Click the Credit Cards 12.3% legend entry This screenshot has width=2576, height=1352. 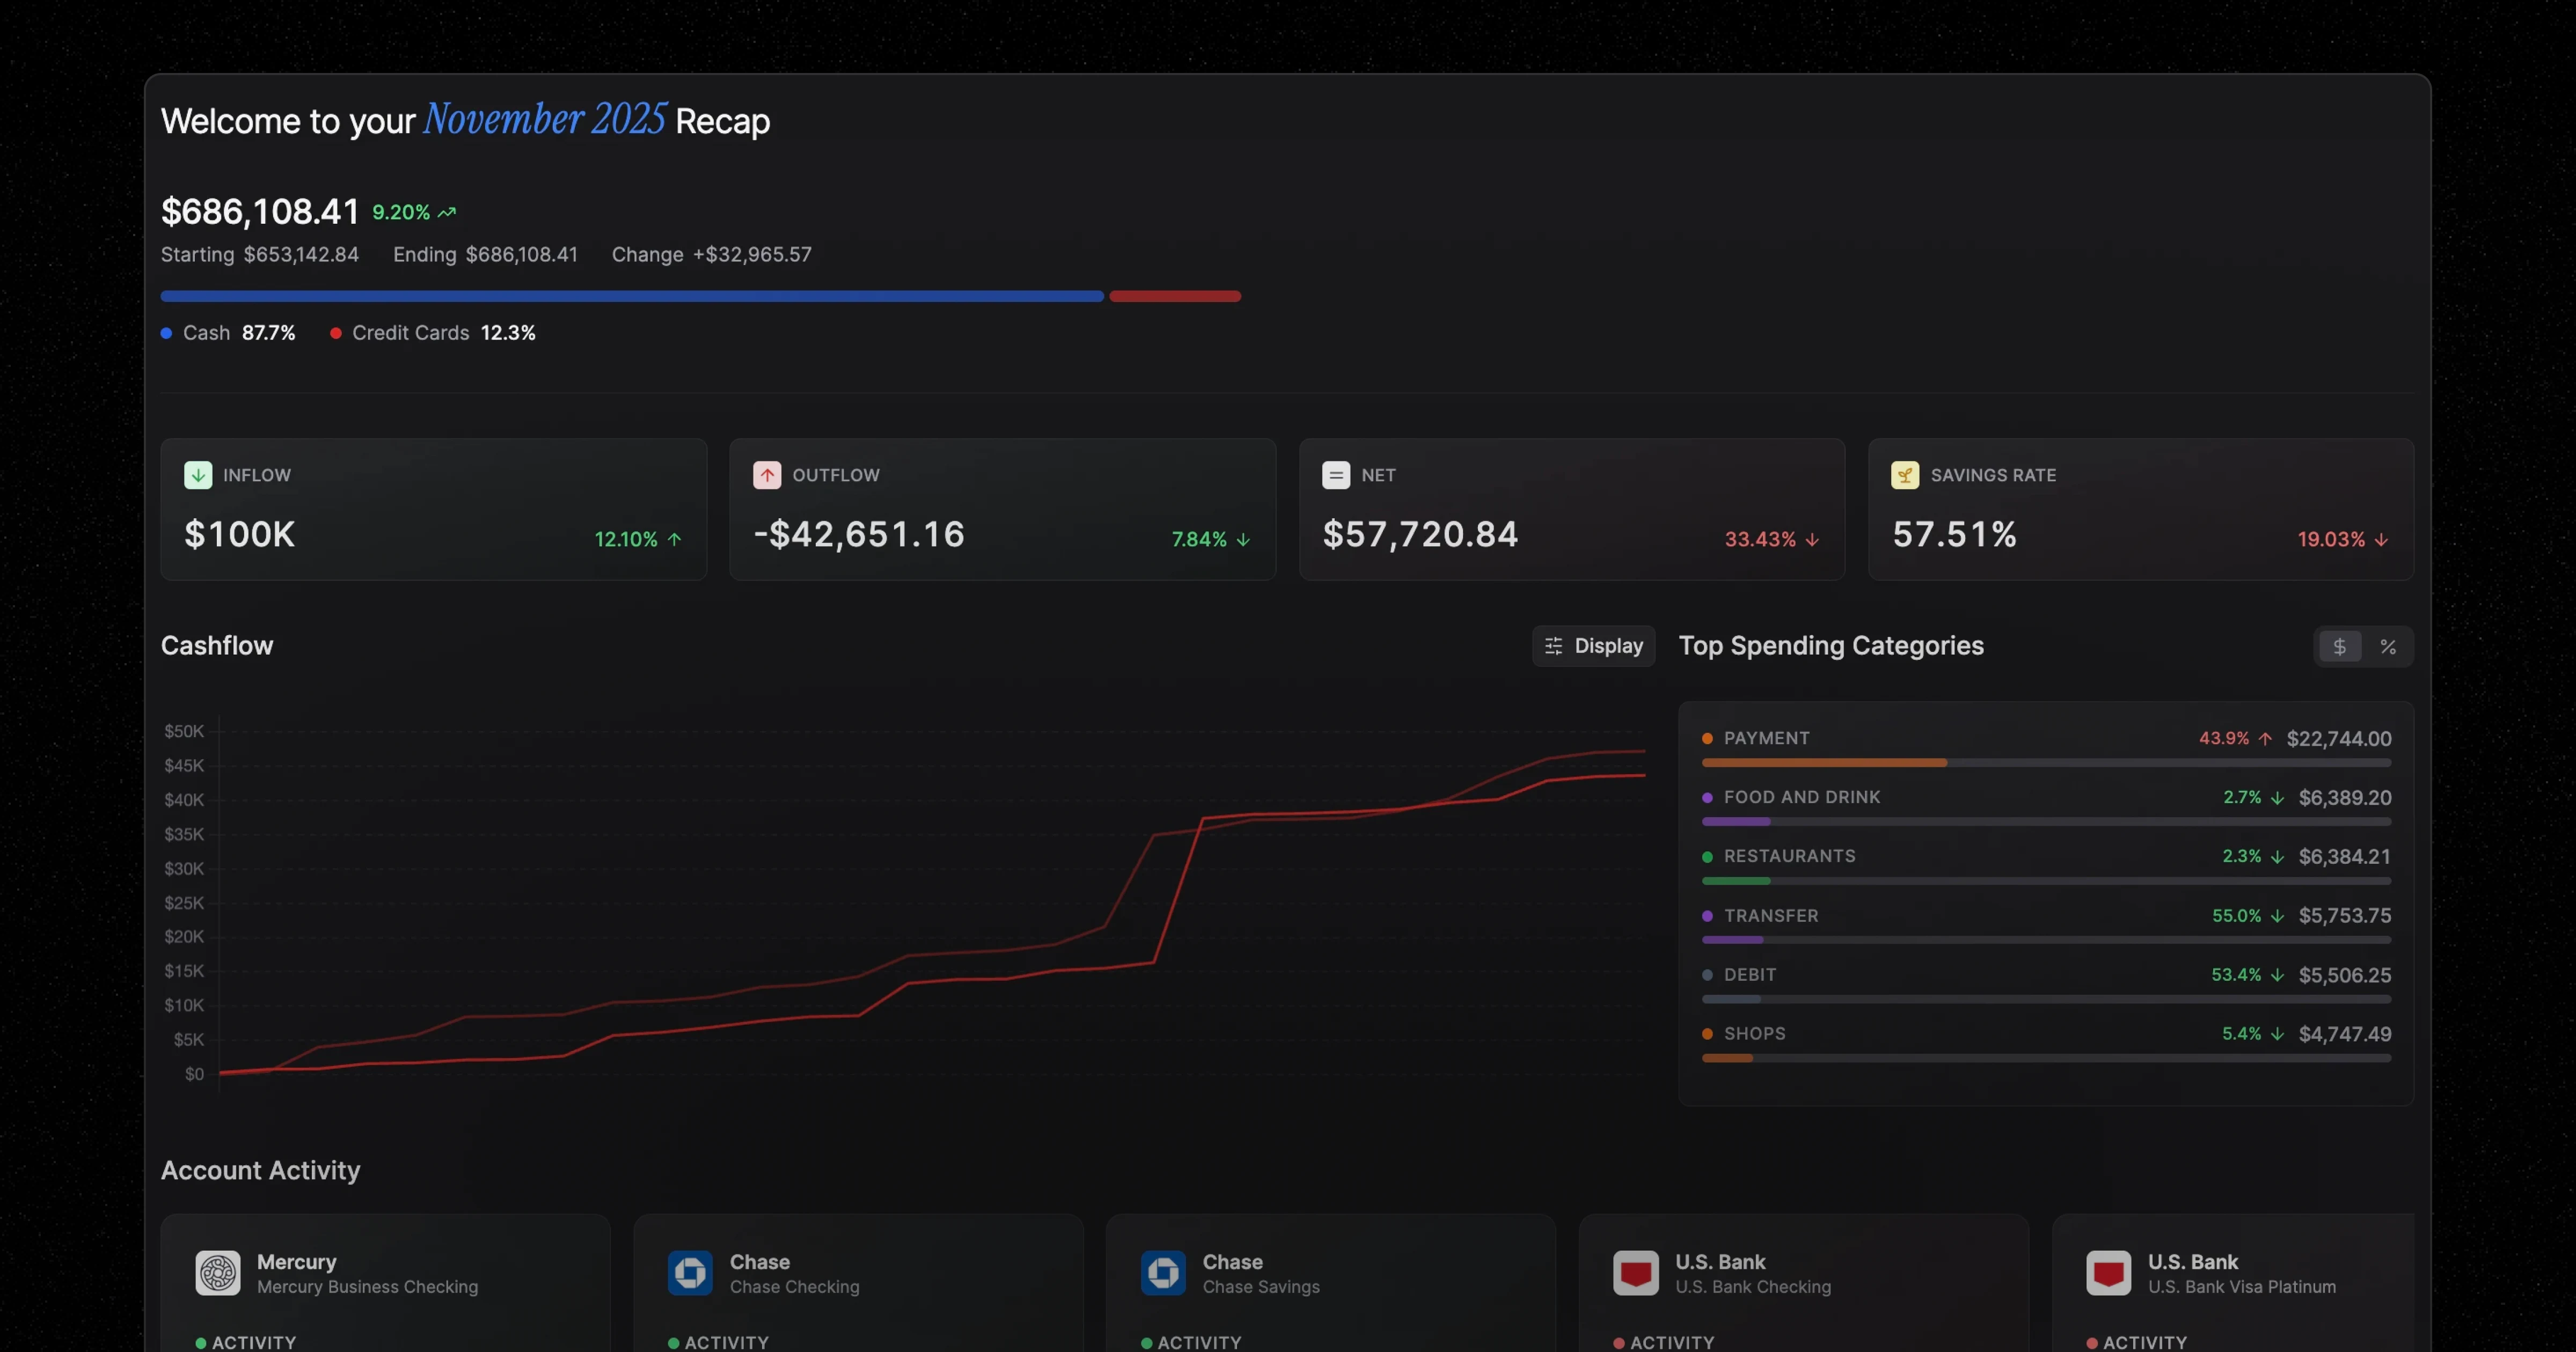[432, 332]
